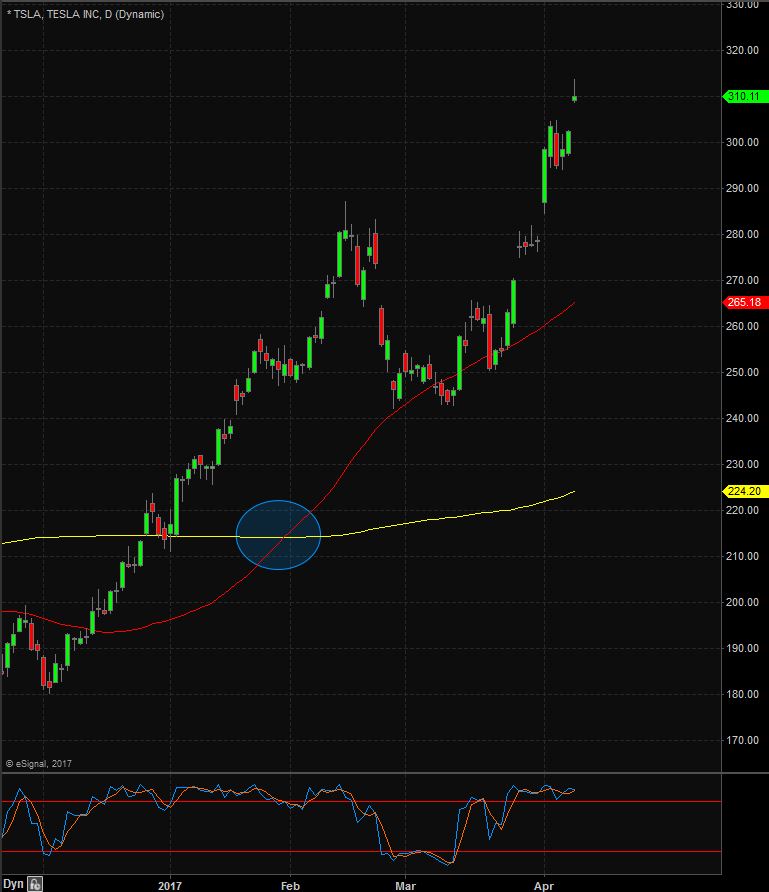Click the 280.00 price axis label
Screen dimensions: 769x892
click(742, 234)
